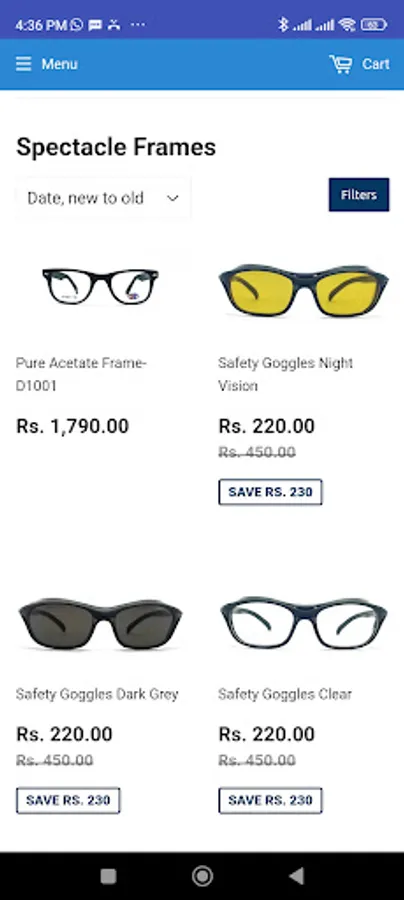This screenshot has width=404, height=900.
Task: Open the 'Date, new to old' sort dropdown
Action: pos(103,198)
